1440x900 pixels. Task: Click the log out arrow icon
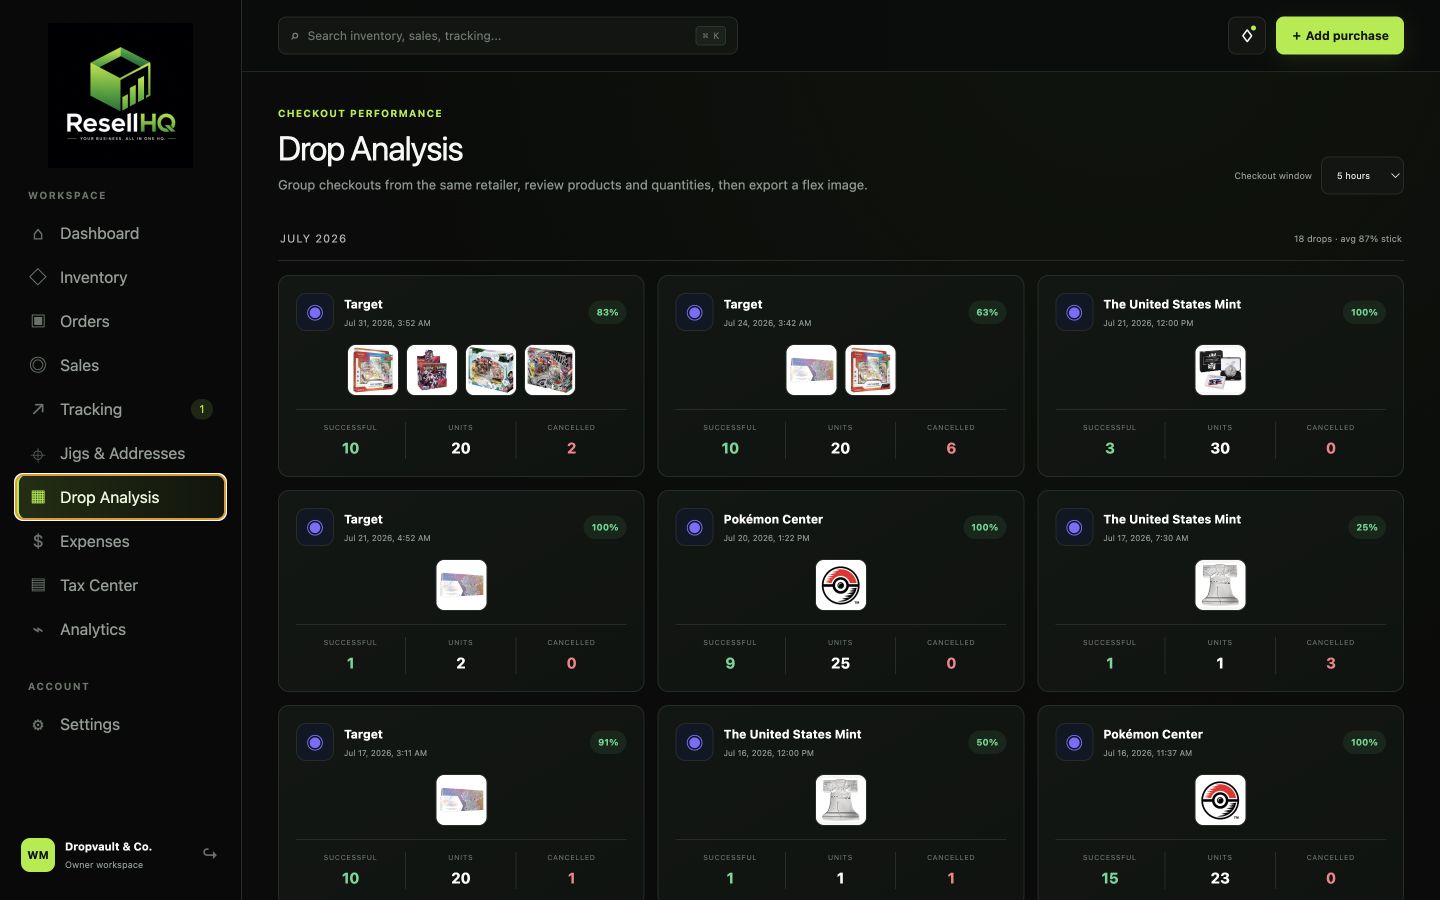(210, 854)
